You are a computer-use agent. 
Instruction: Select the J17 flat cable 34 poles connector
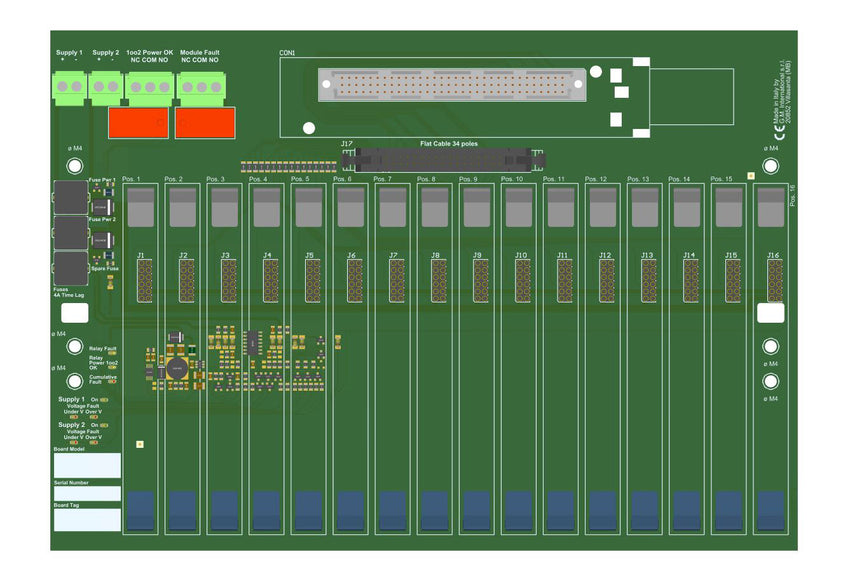pos(447,158)
